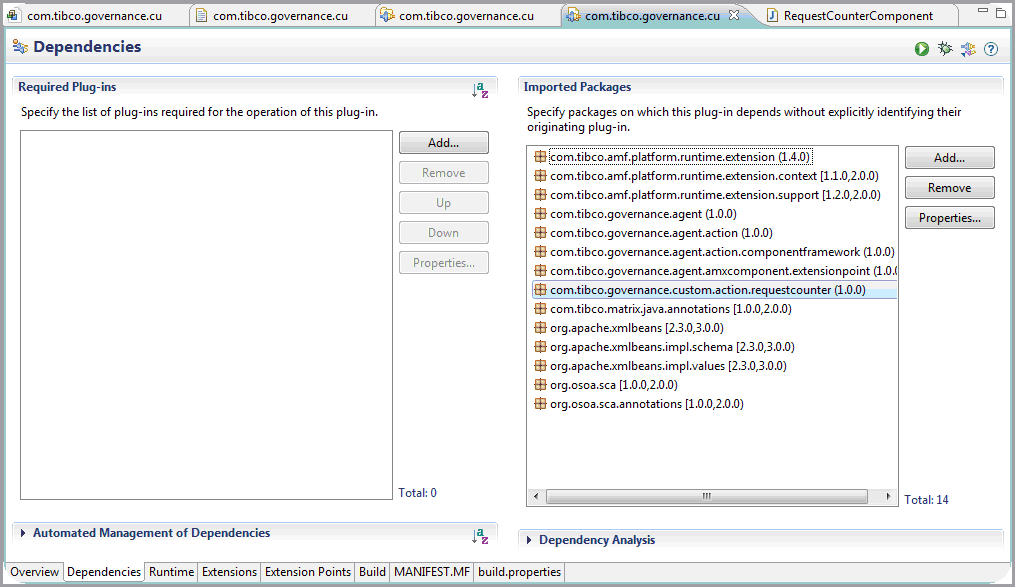Screen dimensions: 1015x587
Task: Select org.osoa.sca.annotations package
Action: (x=646, y=404)
